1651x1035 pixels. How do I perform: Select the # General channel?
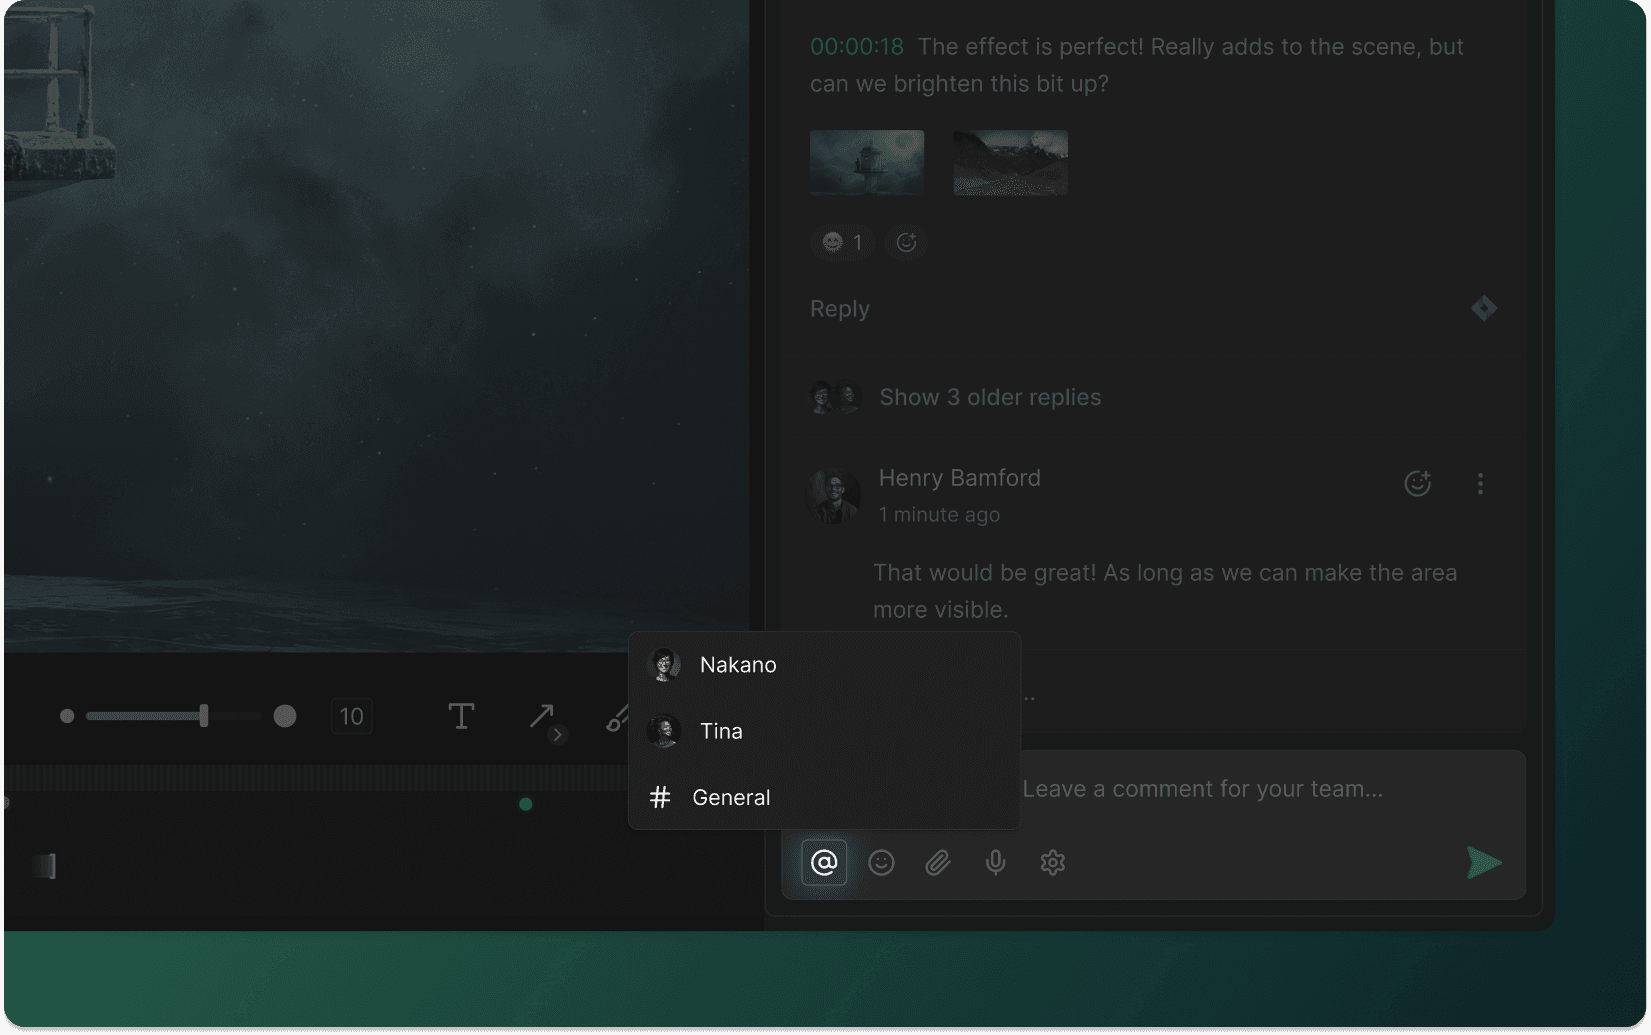pos(824,797)
